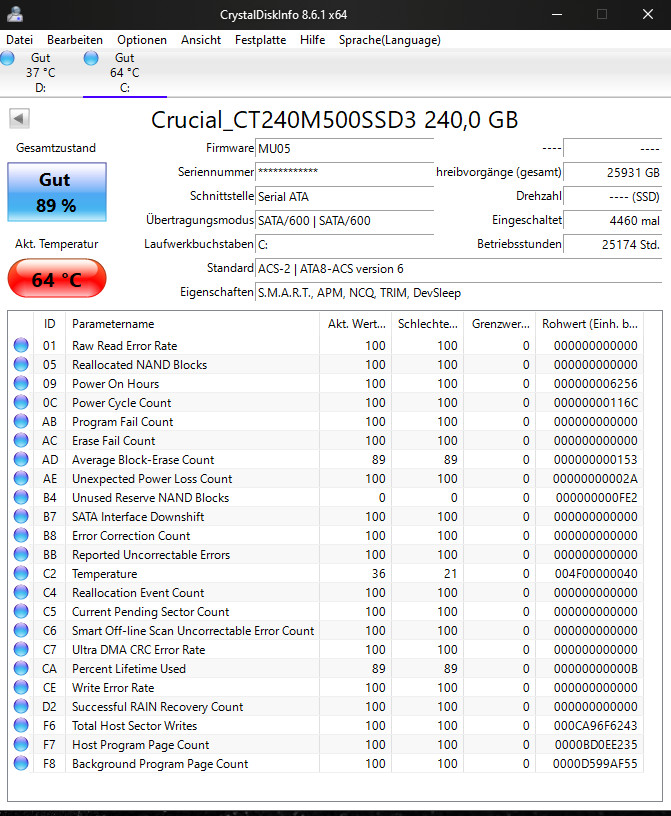The width and height of the screenshot is (671, 816).
Task: Click status orb for Background Program Page Count
Action: [21, 763]
